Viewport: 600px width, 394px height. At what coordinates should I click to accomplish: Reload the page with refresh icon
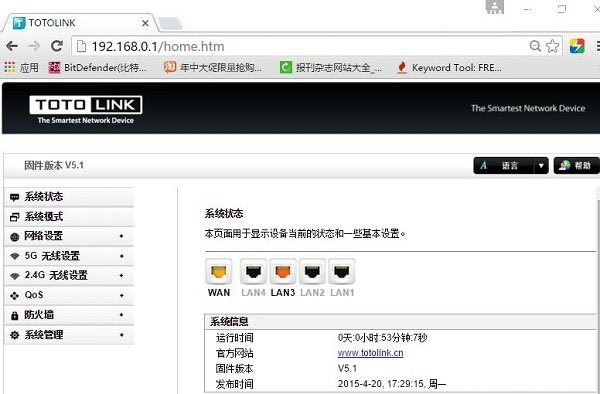click(x=57, y=46)
